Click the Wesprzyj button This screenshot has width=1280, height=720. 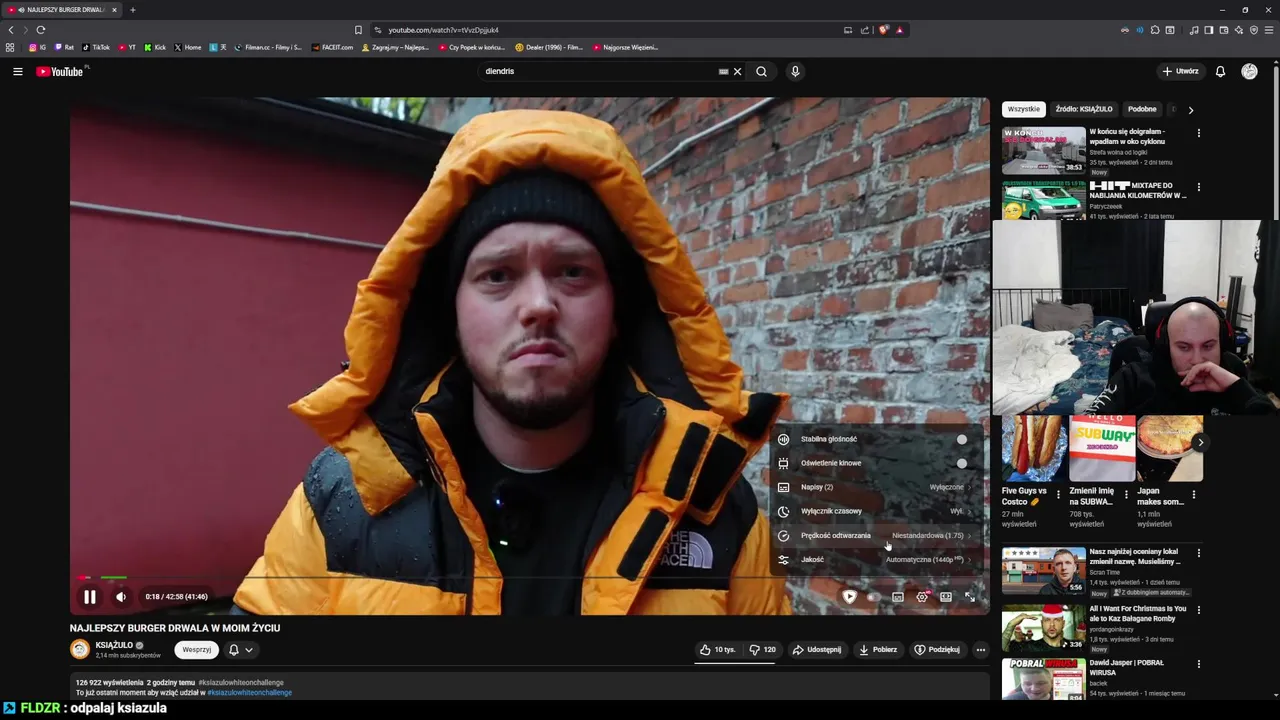point(196,650)
